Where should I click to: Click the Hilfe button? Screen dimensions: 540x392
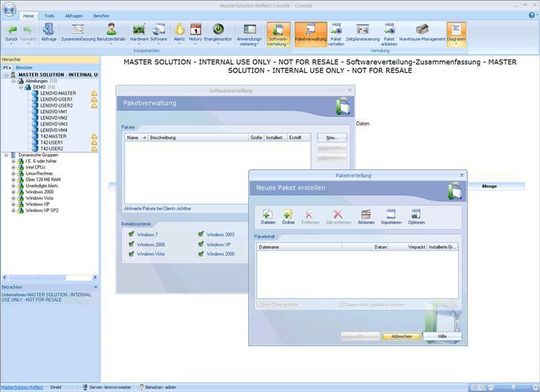(442, 337)
